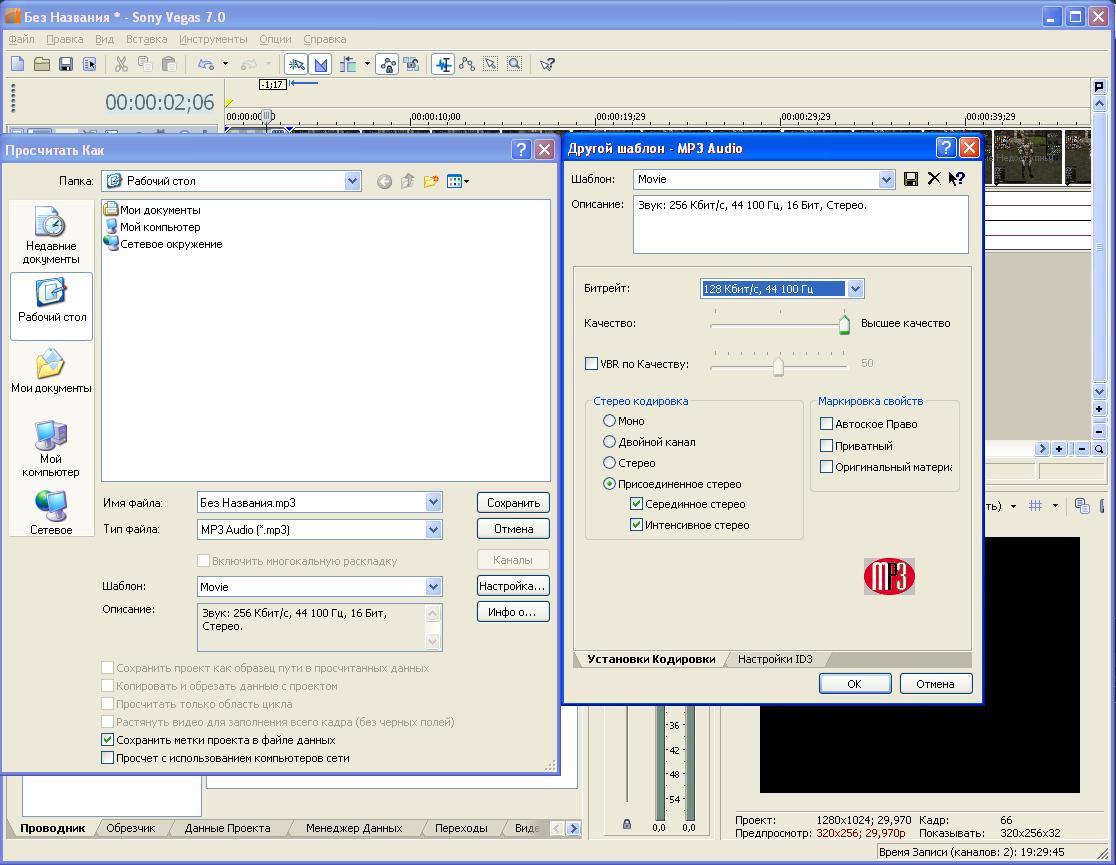Open project properties from the main toolbar
This screenshot has width=1116, height=865.
tap(90, 64)
